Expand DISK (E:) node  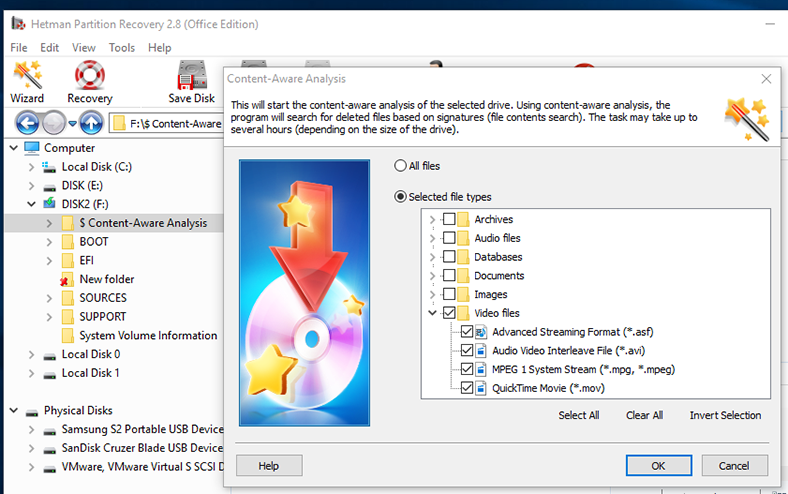(x=31, y=186)
